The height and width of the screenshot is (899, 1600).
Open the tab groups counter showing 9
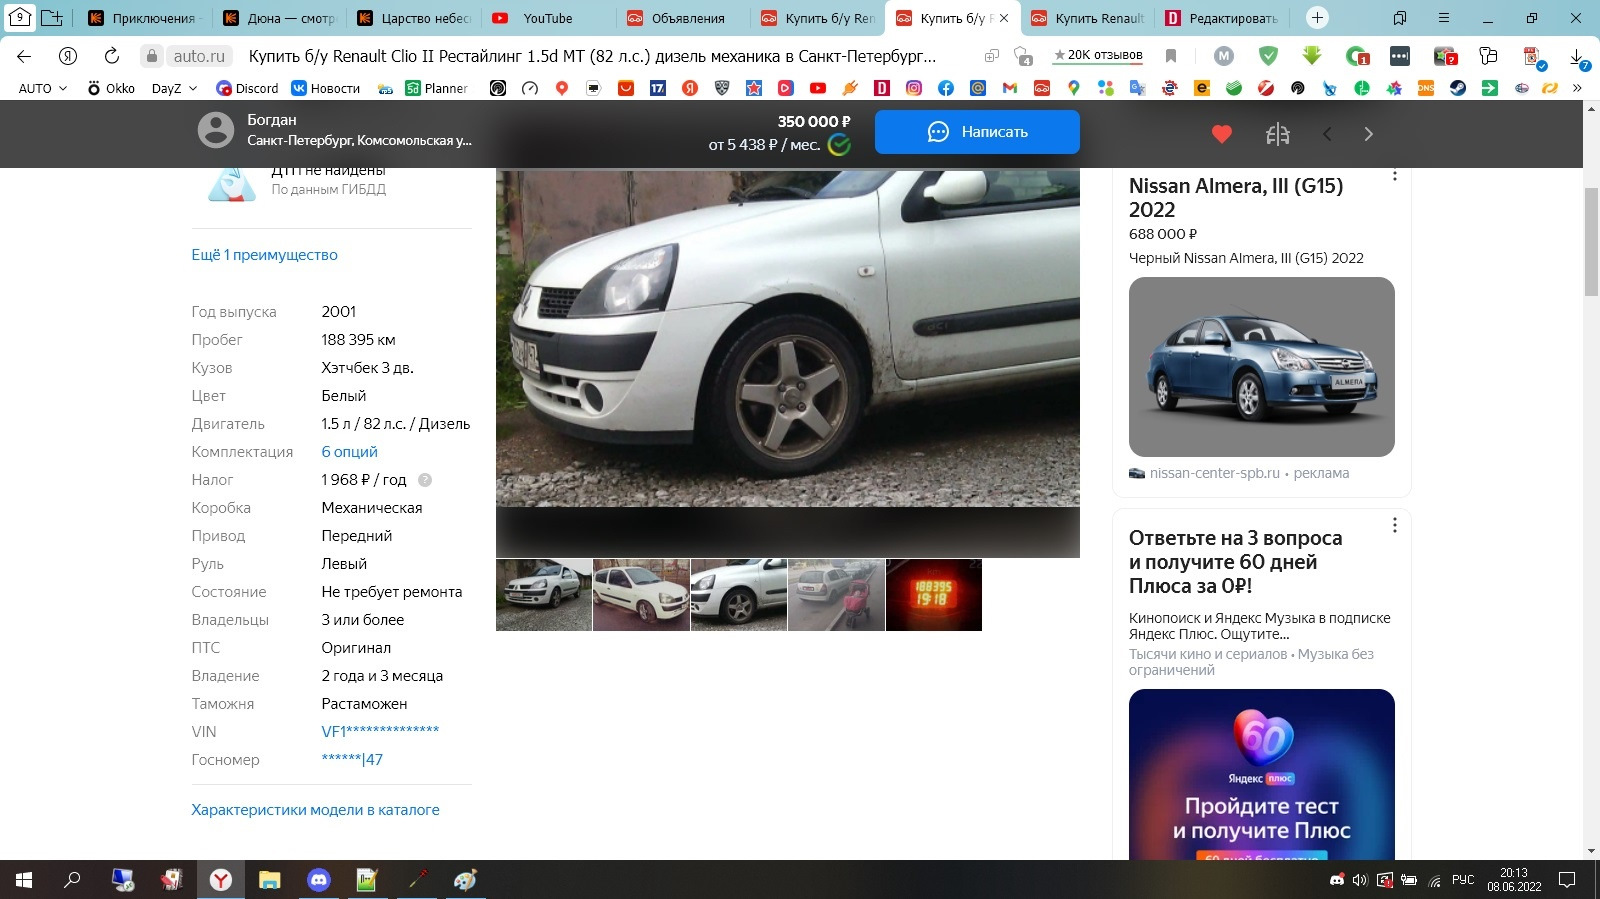20,18
